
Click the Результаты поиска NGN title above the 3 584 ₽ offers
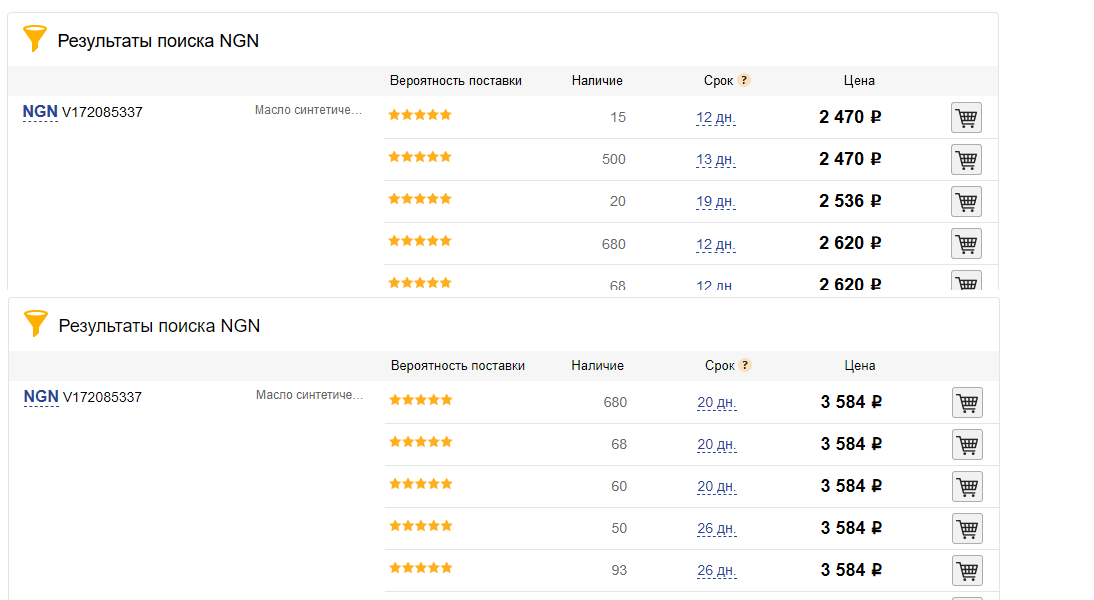click(x=159, y=326)
